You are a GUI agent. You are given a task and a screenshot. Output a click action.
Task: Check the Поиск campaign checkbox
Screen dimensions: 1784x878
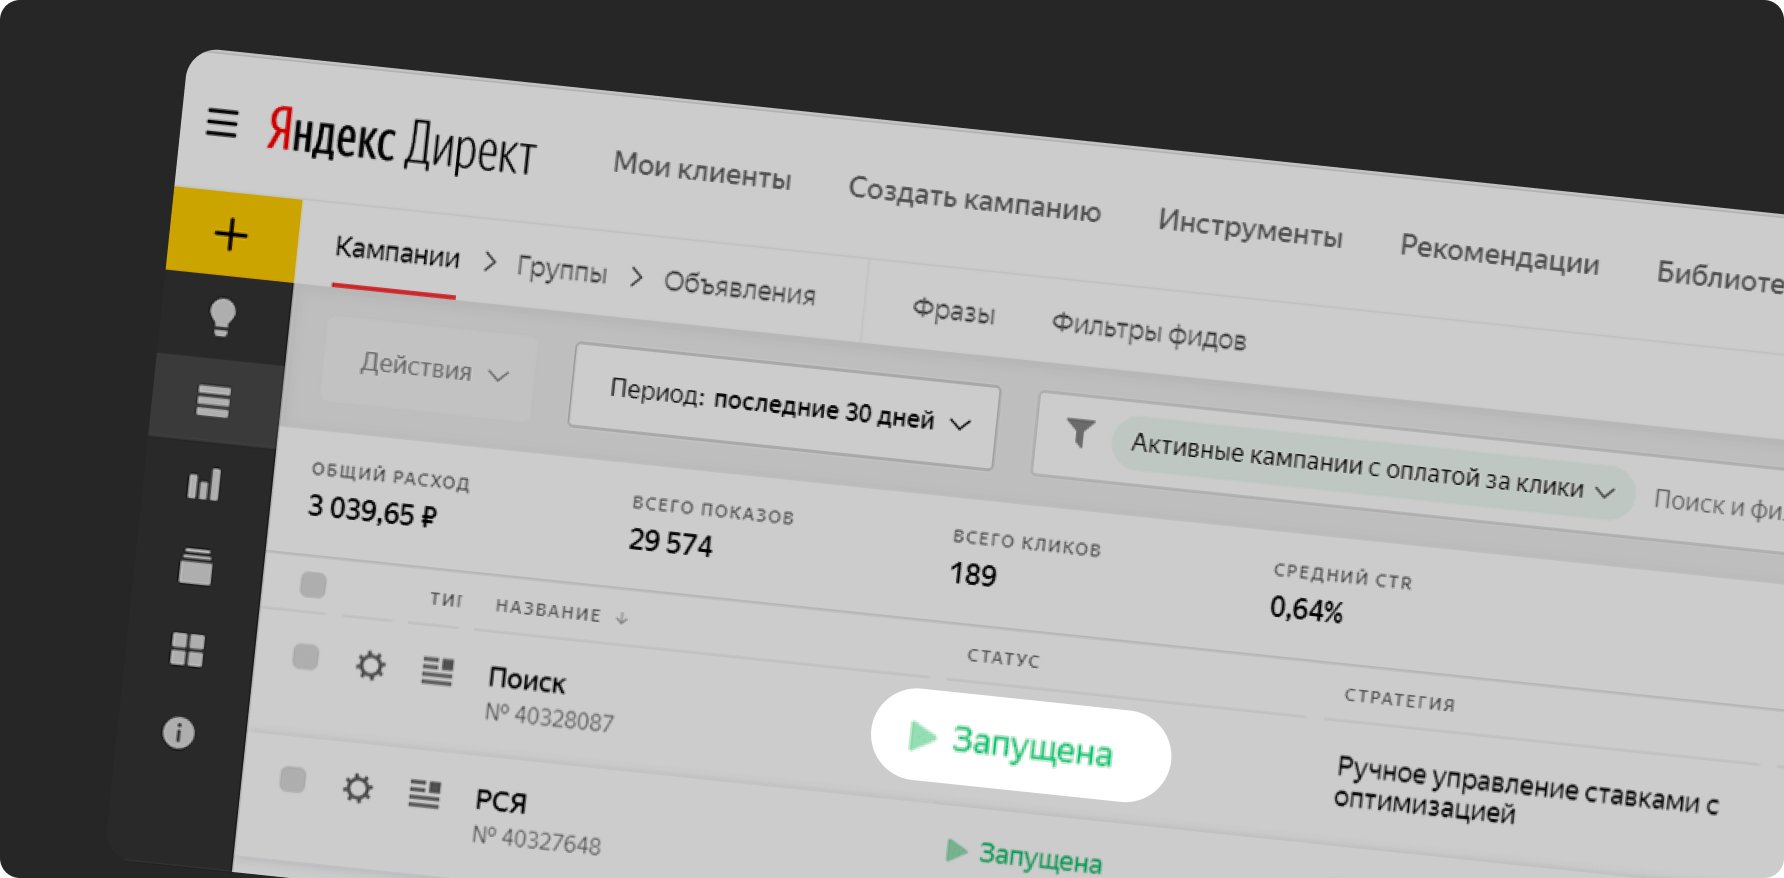click(x=305, y=657)
